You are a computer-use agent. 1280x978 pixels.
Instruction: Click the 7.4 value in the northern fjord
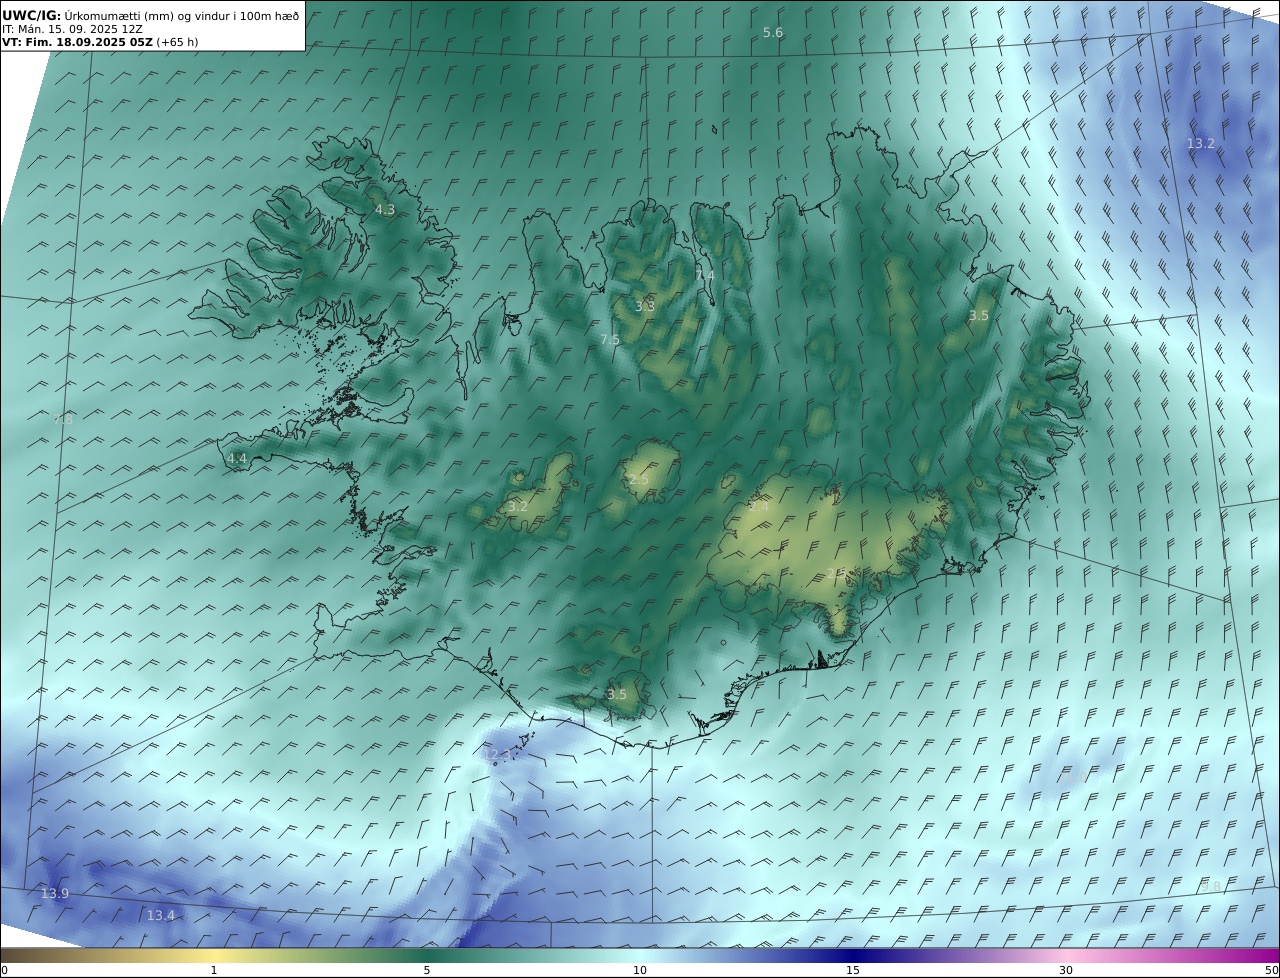coord(705,275)
